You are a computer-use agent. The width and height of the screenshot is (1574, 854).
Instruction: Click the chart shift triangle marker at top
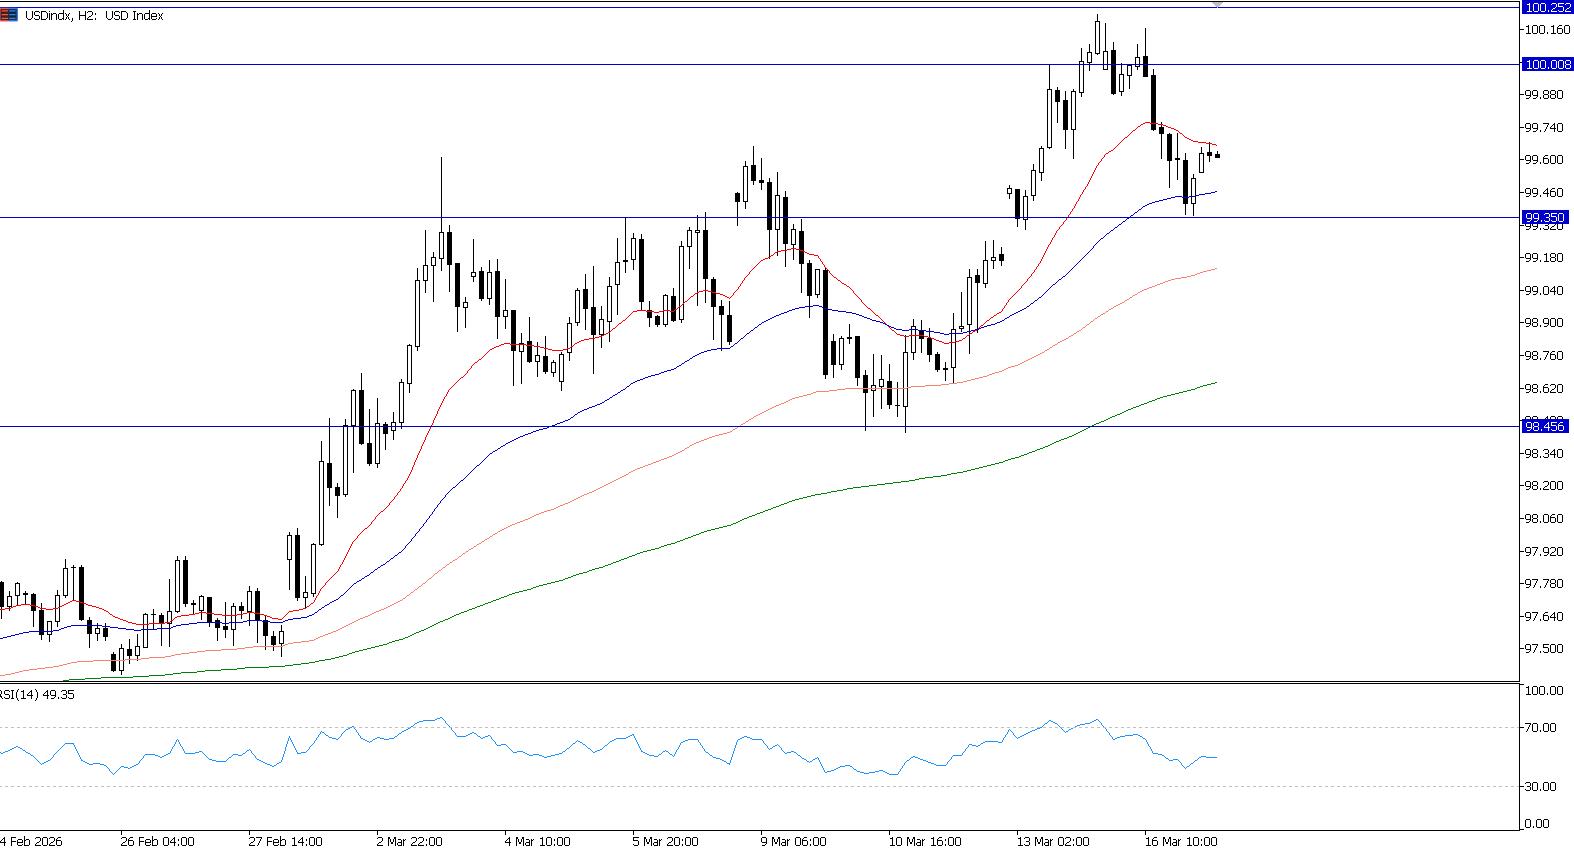pos(1217,5)
